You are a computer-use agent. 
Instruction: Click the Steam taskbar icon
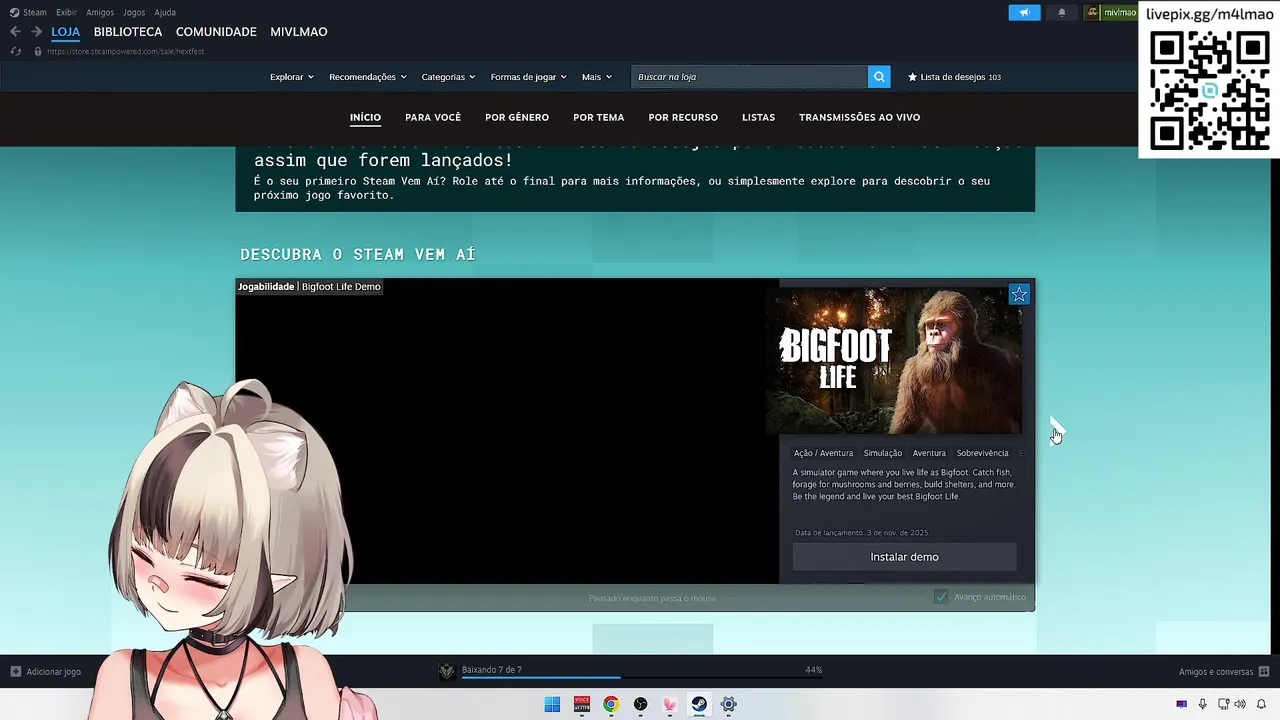pos(699,704)
